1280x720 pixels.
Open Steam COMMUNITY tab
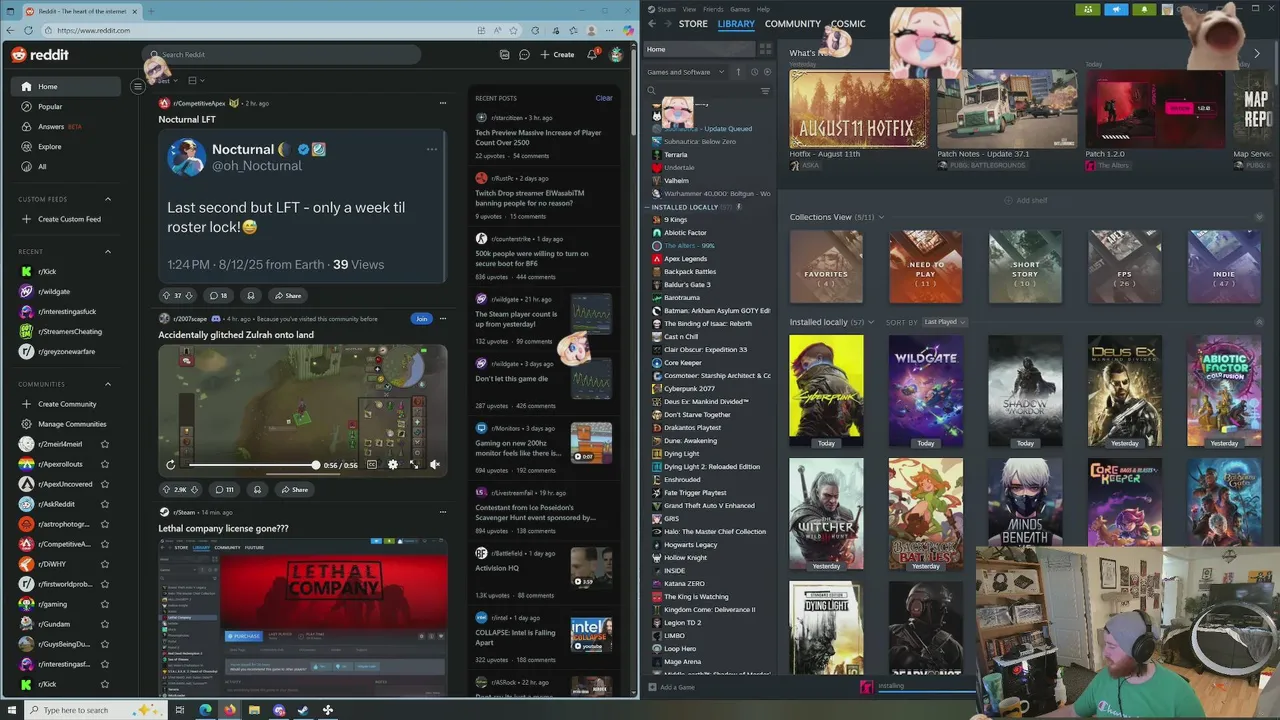793,24
